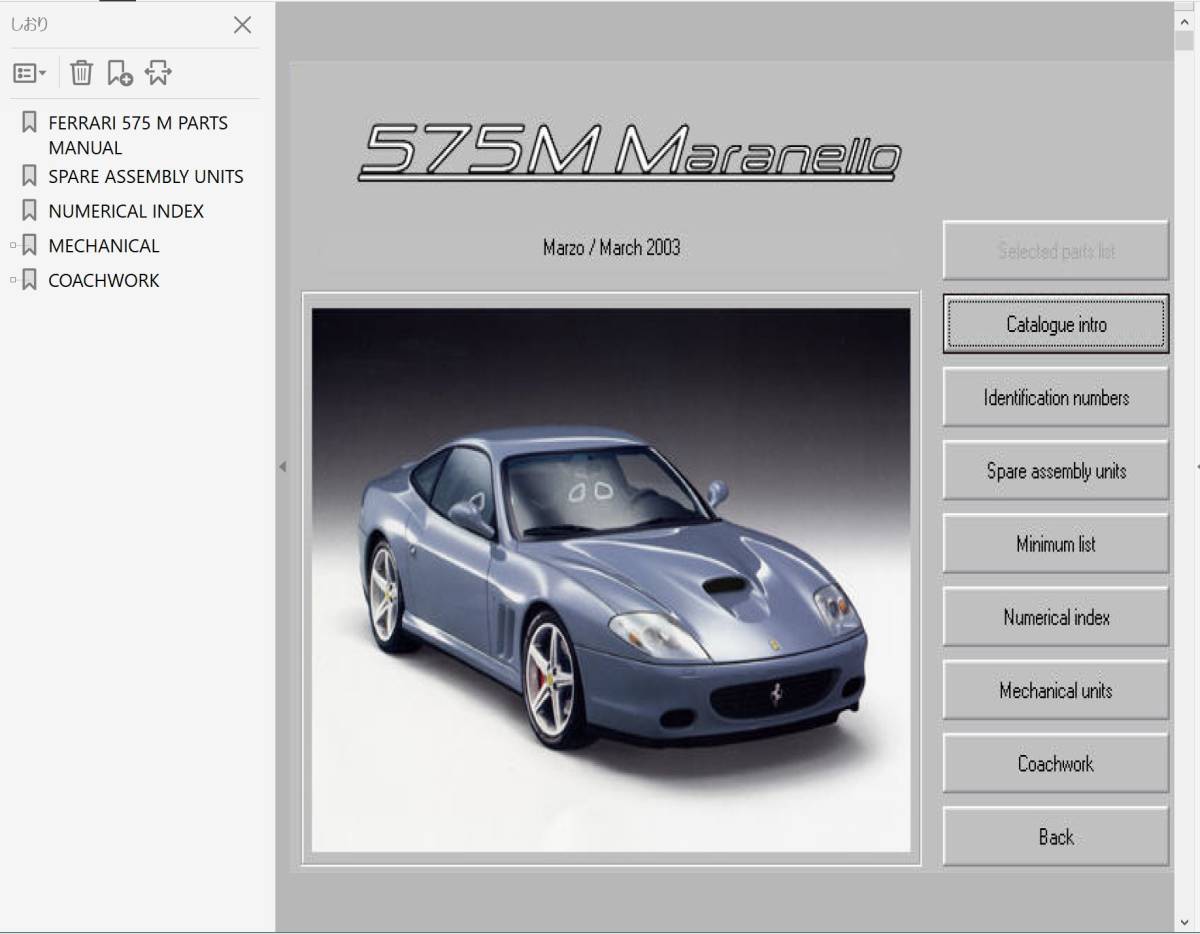Close the bookmarks (しおり) panel
1200x934 pixels.
point(242,25)
